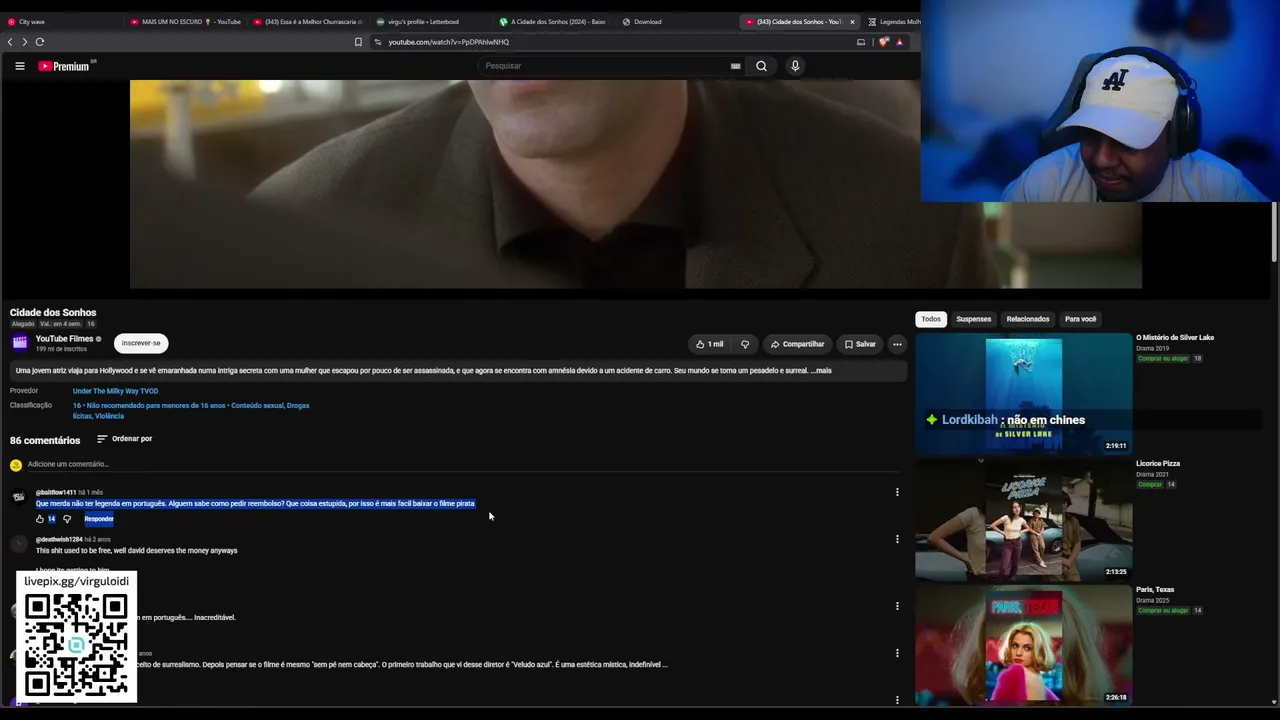Like the Cidade dos Sonhos video

(710, 344)
